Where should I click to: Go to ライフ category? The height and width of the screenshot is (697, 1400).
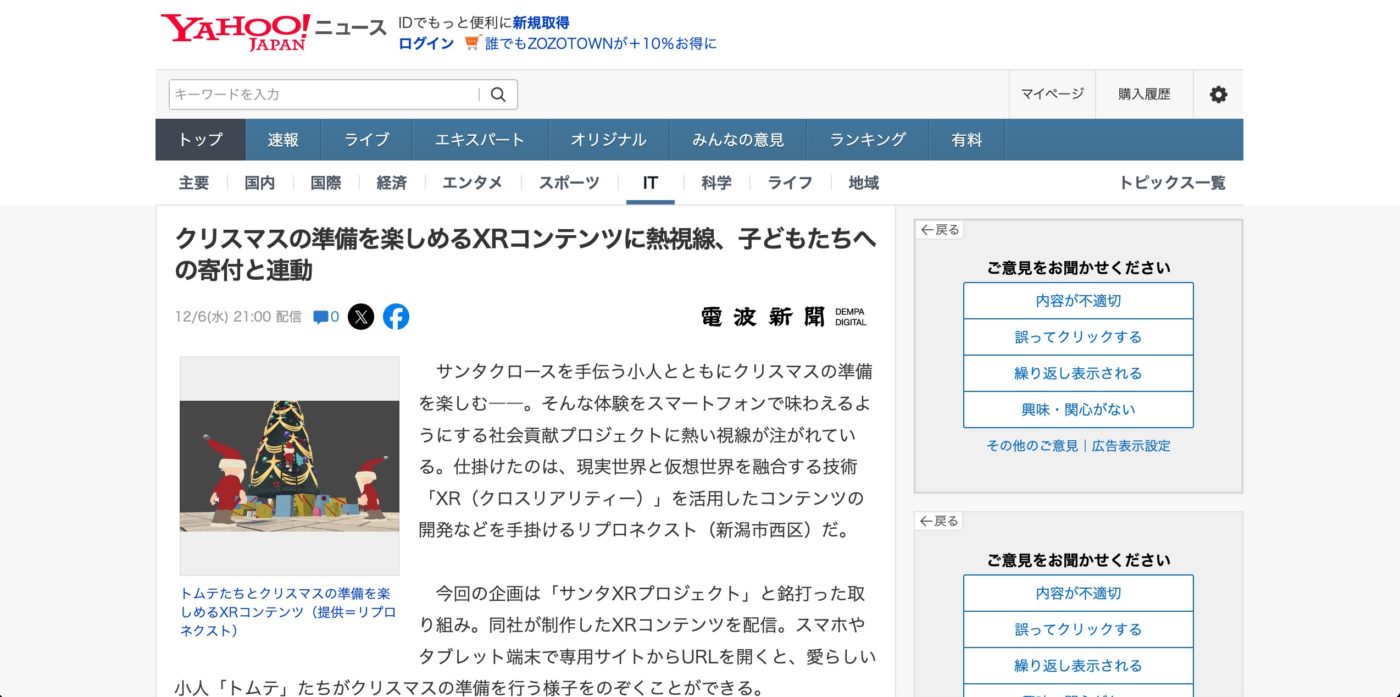coord(790,183)
